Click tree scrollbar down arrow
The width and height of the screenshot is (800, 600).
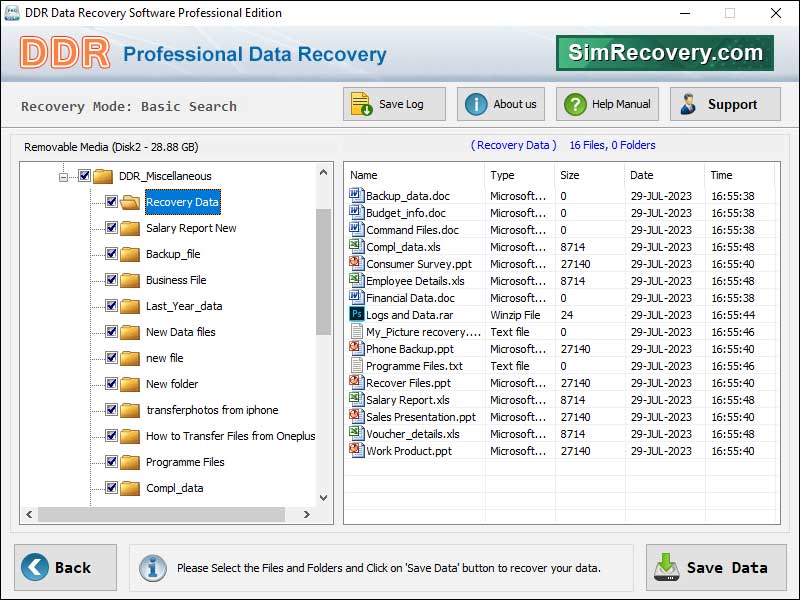(x=323, y=498)
